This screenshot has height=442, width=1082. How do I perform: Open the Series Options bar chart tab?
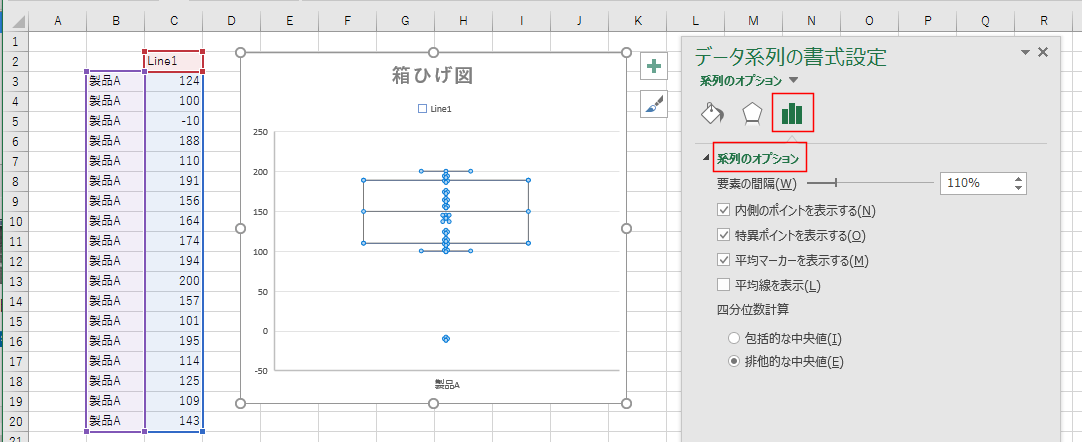coord(792,113)
